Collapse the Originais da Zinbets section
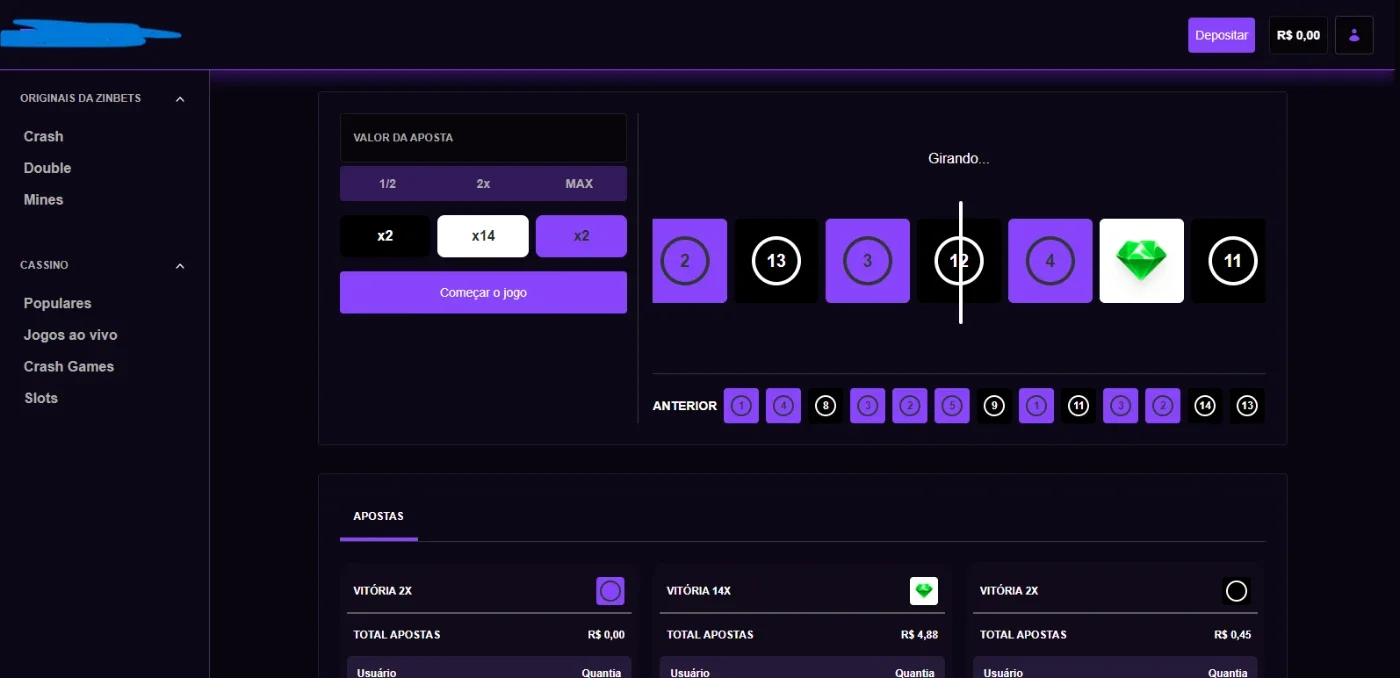This screenshot has width=1400, height=678. tap(180, 99)
